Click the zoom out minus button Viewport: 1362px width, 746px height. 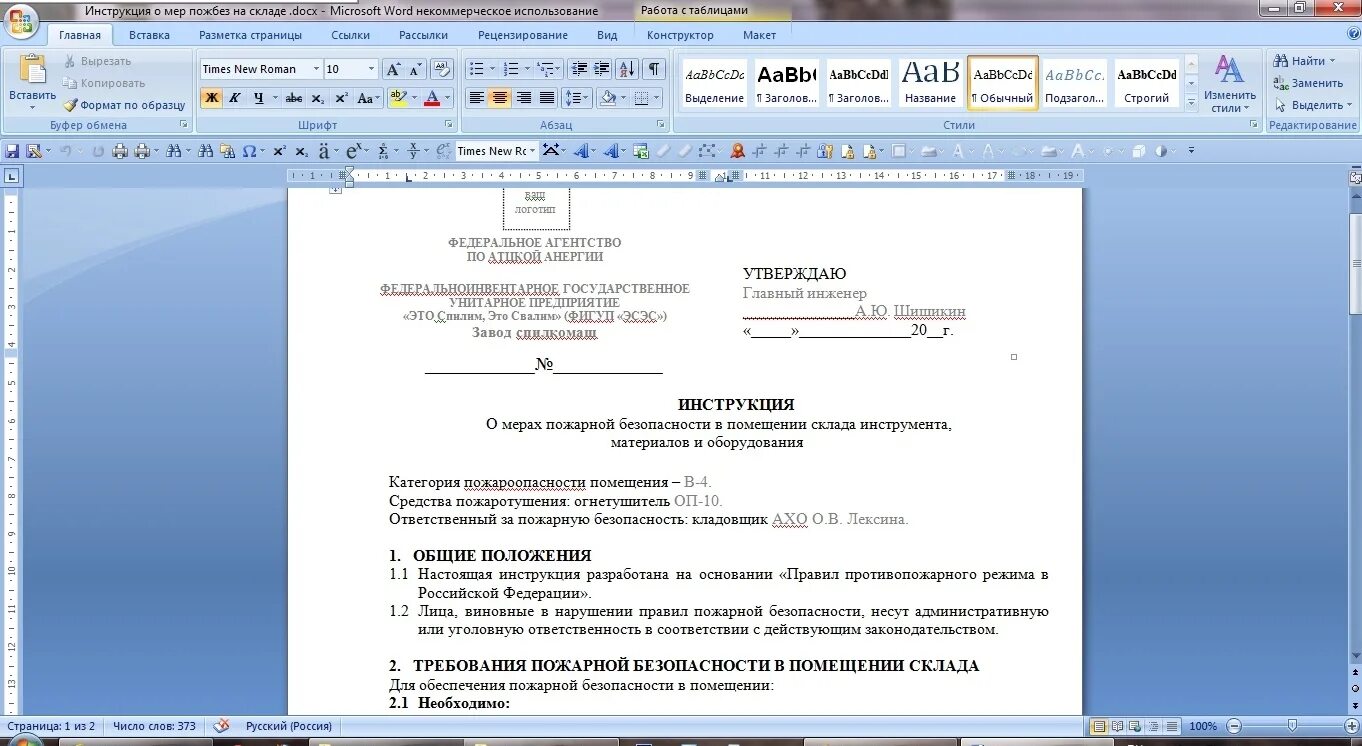pyautogui.click(x=1235, y=726)
